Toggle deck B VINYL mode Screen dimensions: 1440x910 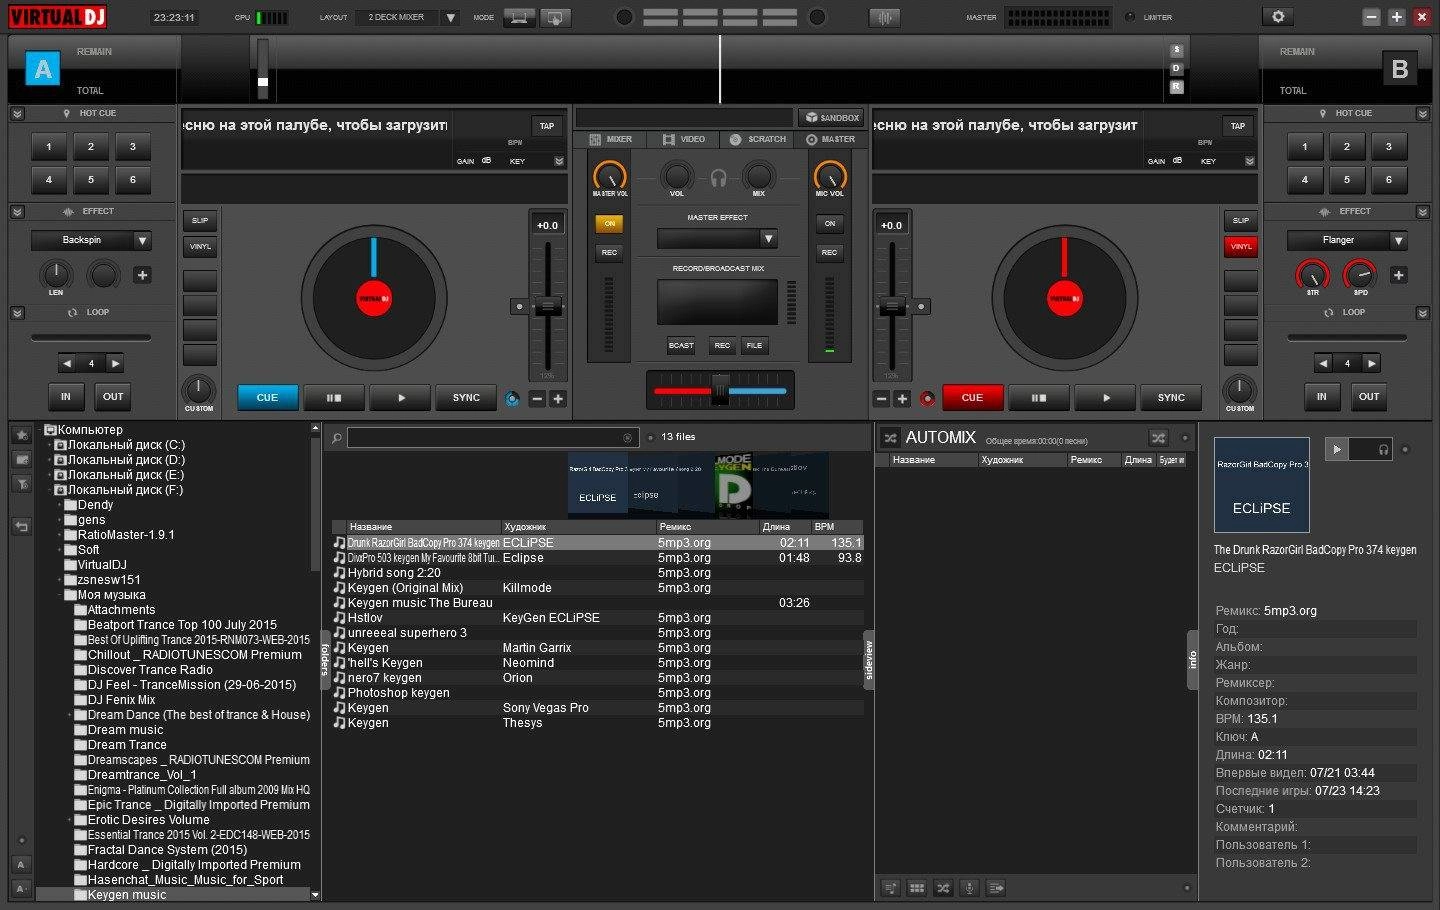[x=1241, y=246]
